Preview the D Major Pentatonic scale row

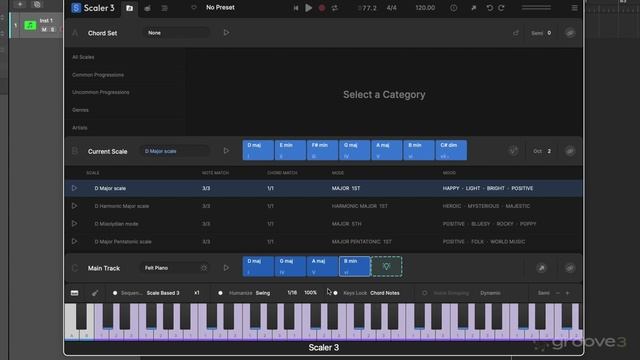(x=74, y=242)
